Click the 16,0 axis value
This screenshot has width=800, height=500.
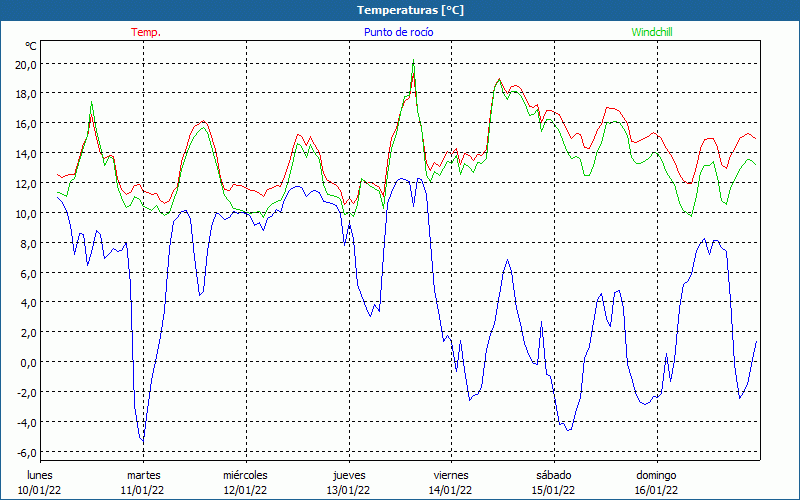26,124
